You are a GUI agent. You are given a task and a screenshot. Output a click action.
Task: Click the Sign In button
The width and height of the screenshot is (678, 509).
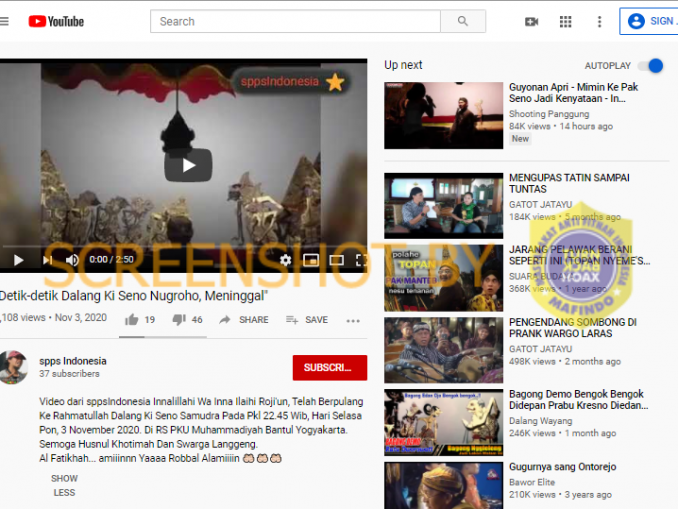point(649,21)
